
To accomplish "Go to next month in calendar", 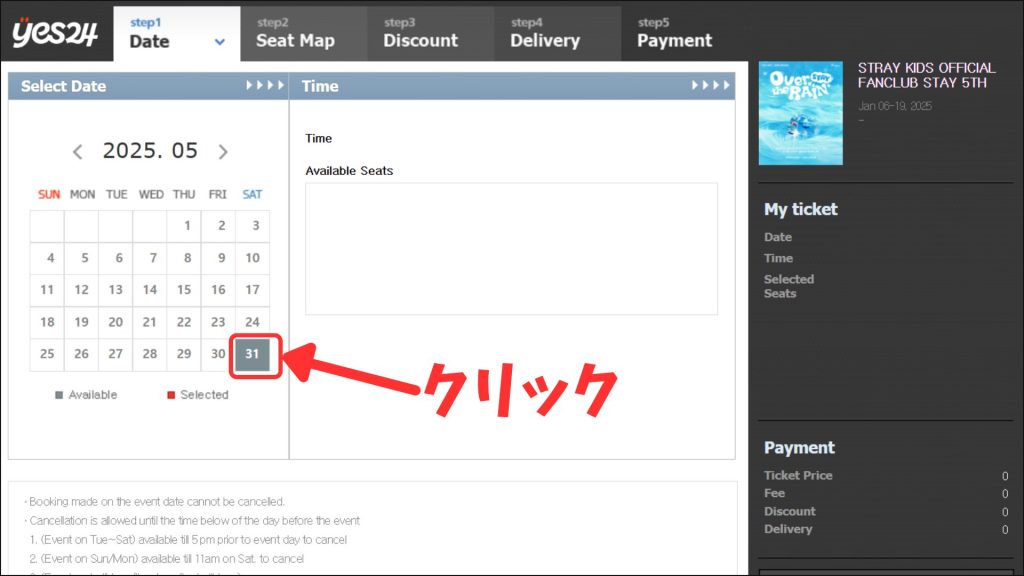I will [223, 152].
